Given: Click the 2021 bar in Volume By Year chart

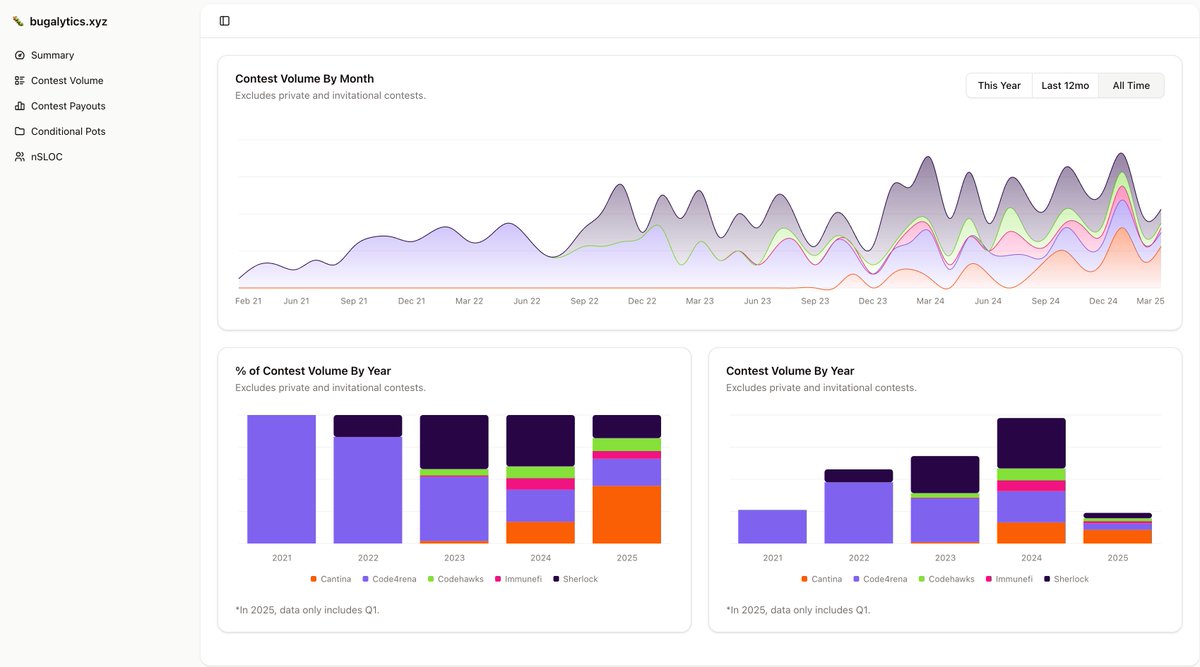Looking at the screenshot, I should tap(773, 527).
